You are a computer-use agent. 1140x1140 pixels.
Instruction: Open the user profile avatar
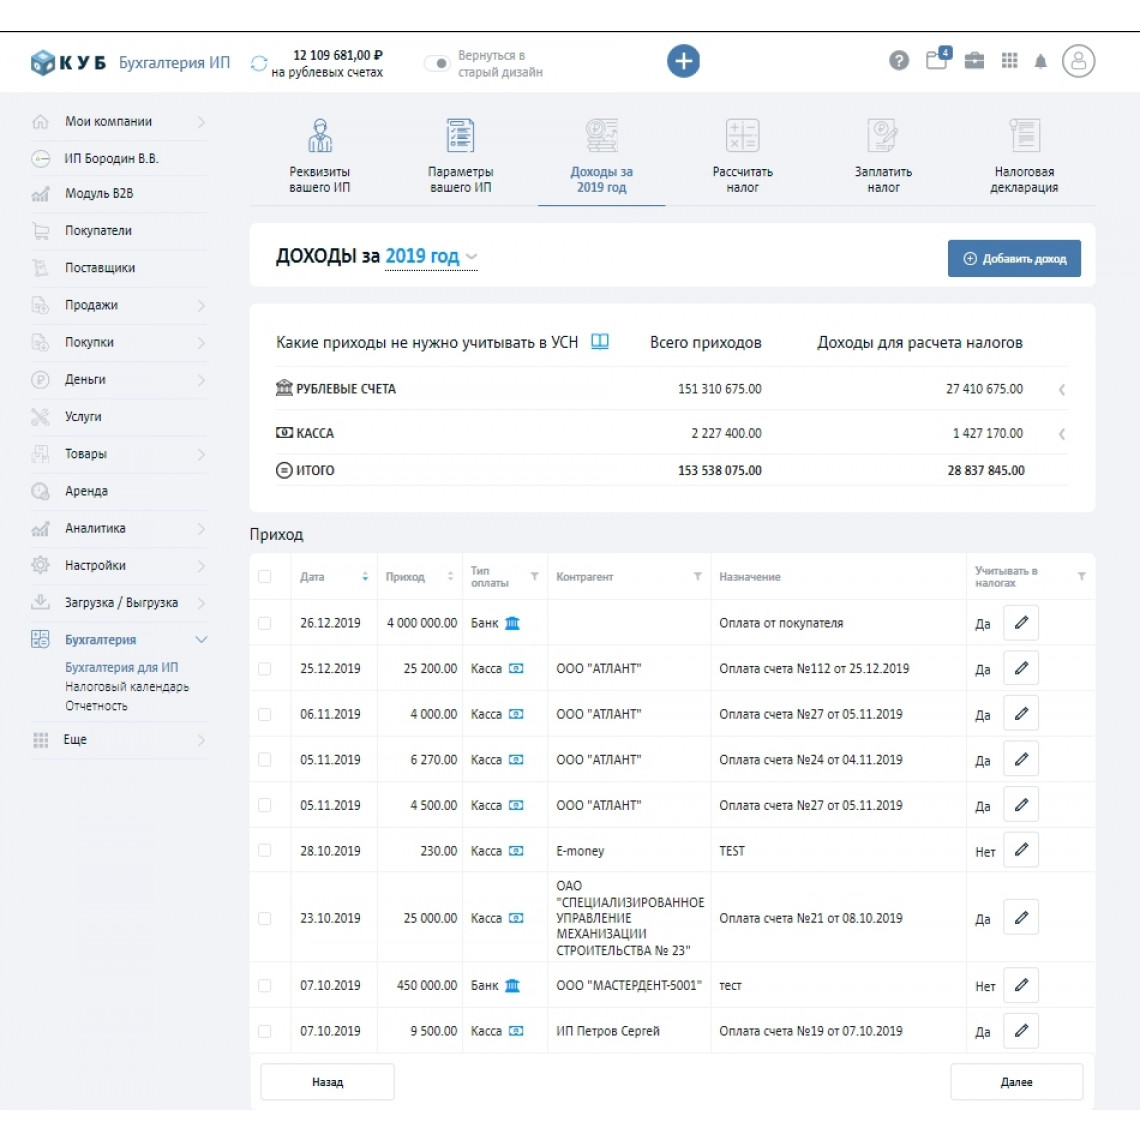[1078, 61]
